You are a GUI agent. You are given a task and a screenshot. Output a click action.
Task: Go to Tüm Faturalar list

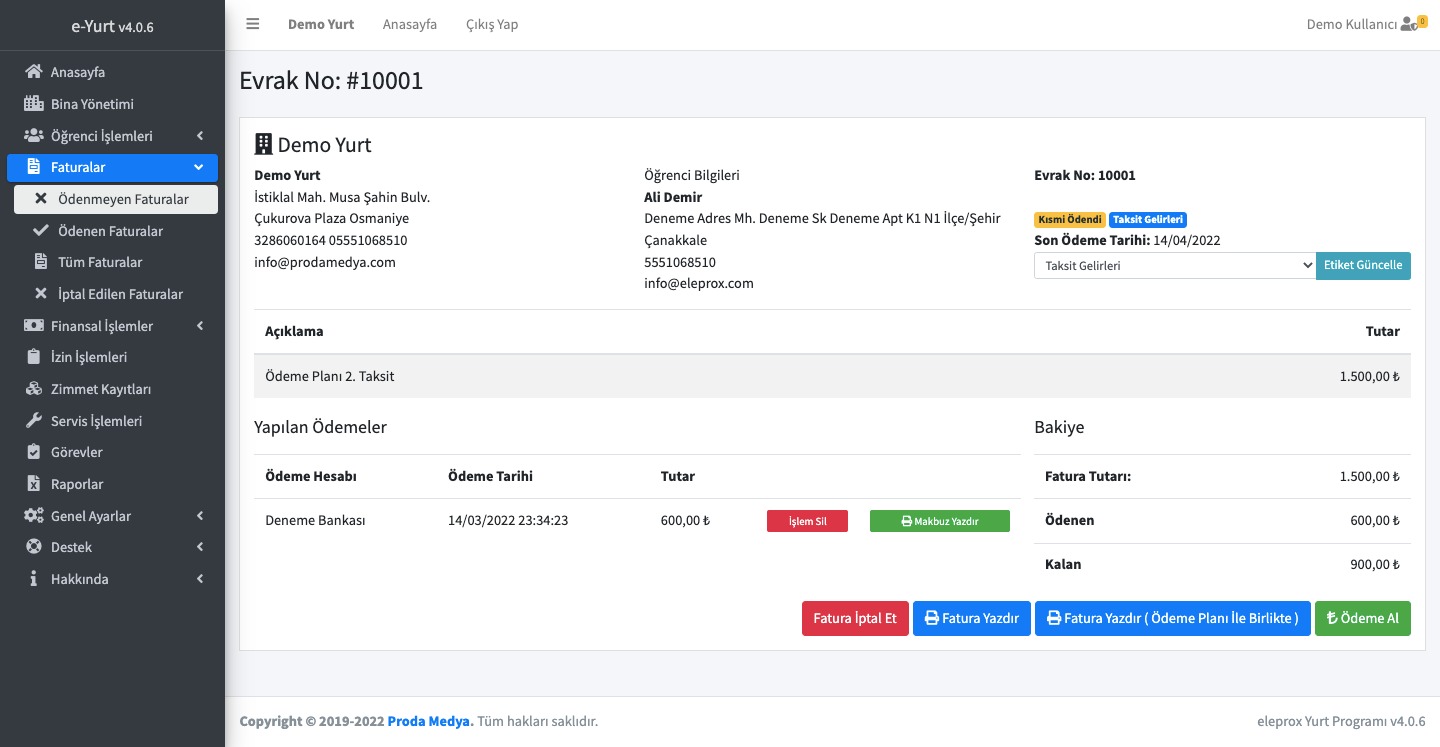[x=100, y=262]
